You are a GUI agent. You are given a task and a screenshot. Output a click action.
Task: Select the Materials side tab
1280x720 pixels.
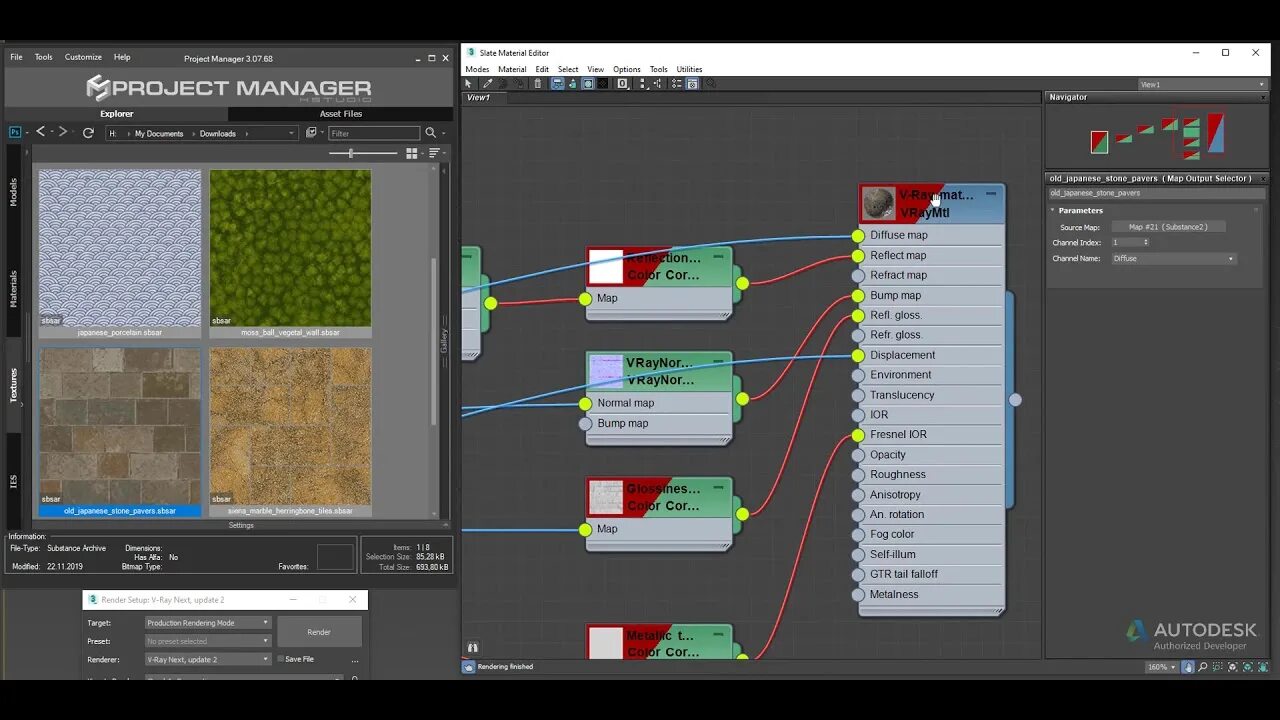(14, 288)
